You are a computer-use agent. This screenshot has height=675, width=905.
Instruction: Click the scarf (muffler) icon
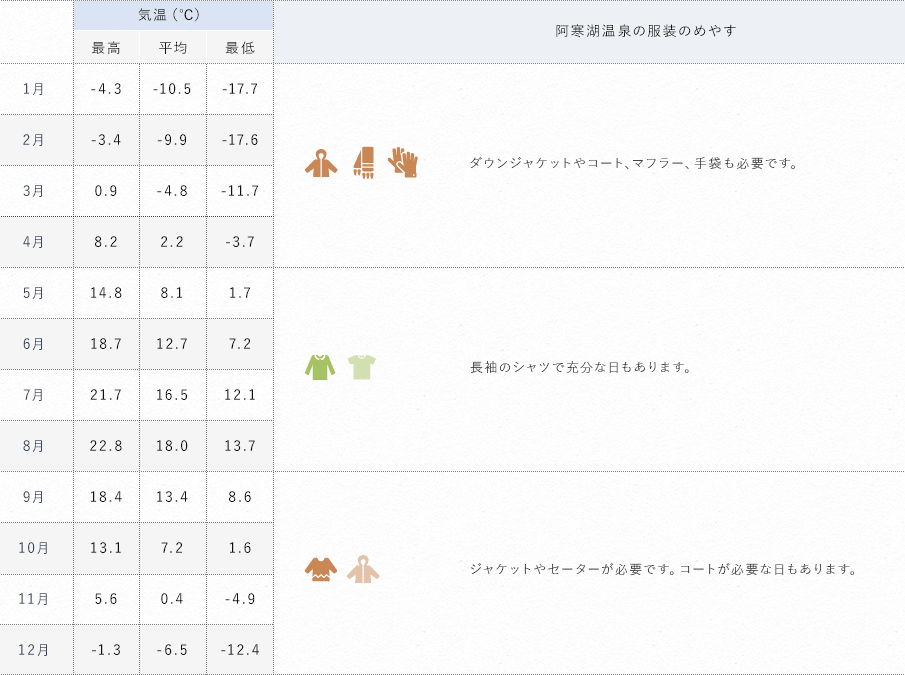click(364, 163)
